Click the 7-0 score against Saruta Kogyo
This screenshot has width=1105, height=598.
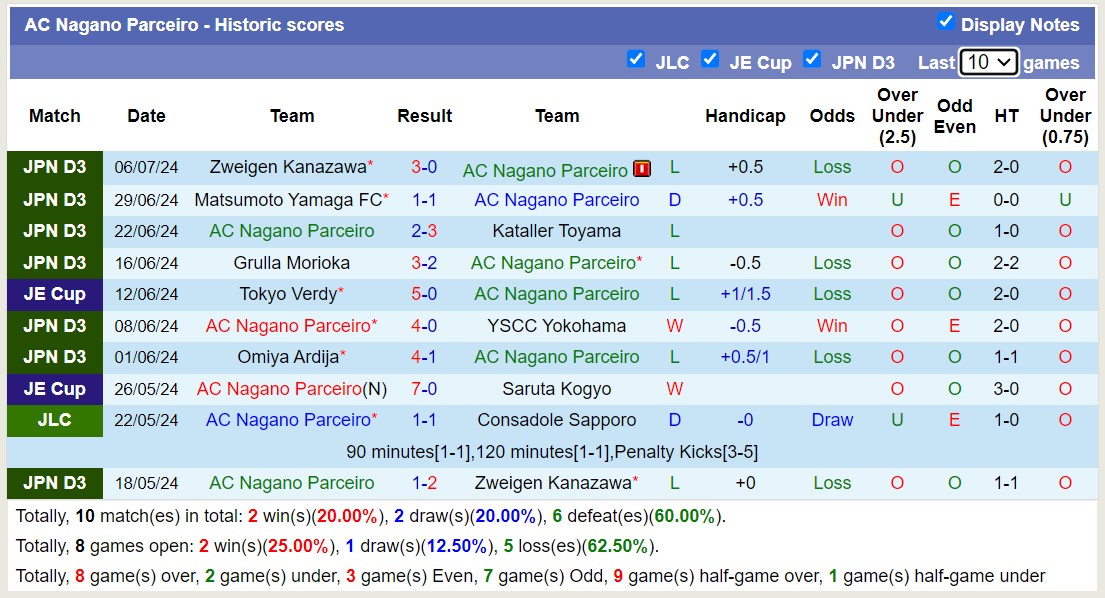click(424, 389)
